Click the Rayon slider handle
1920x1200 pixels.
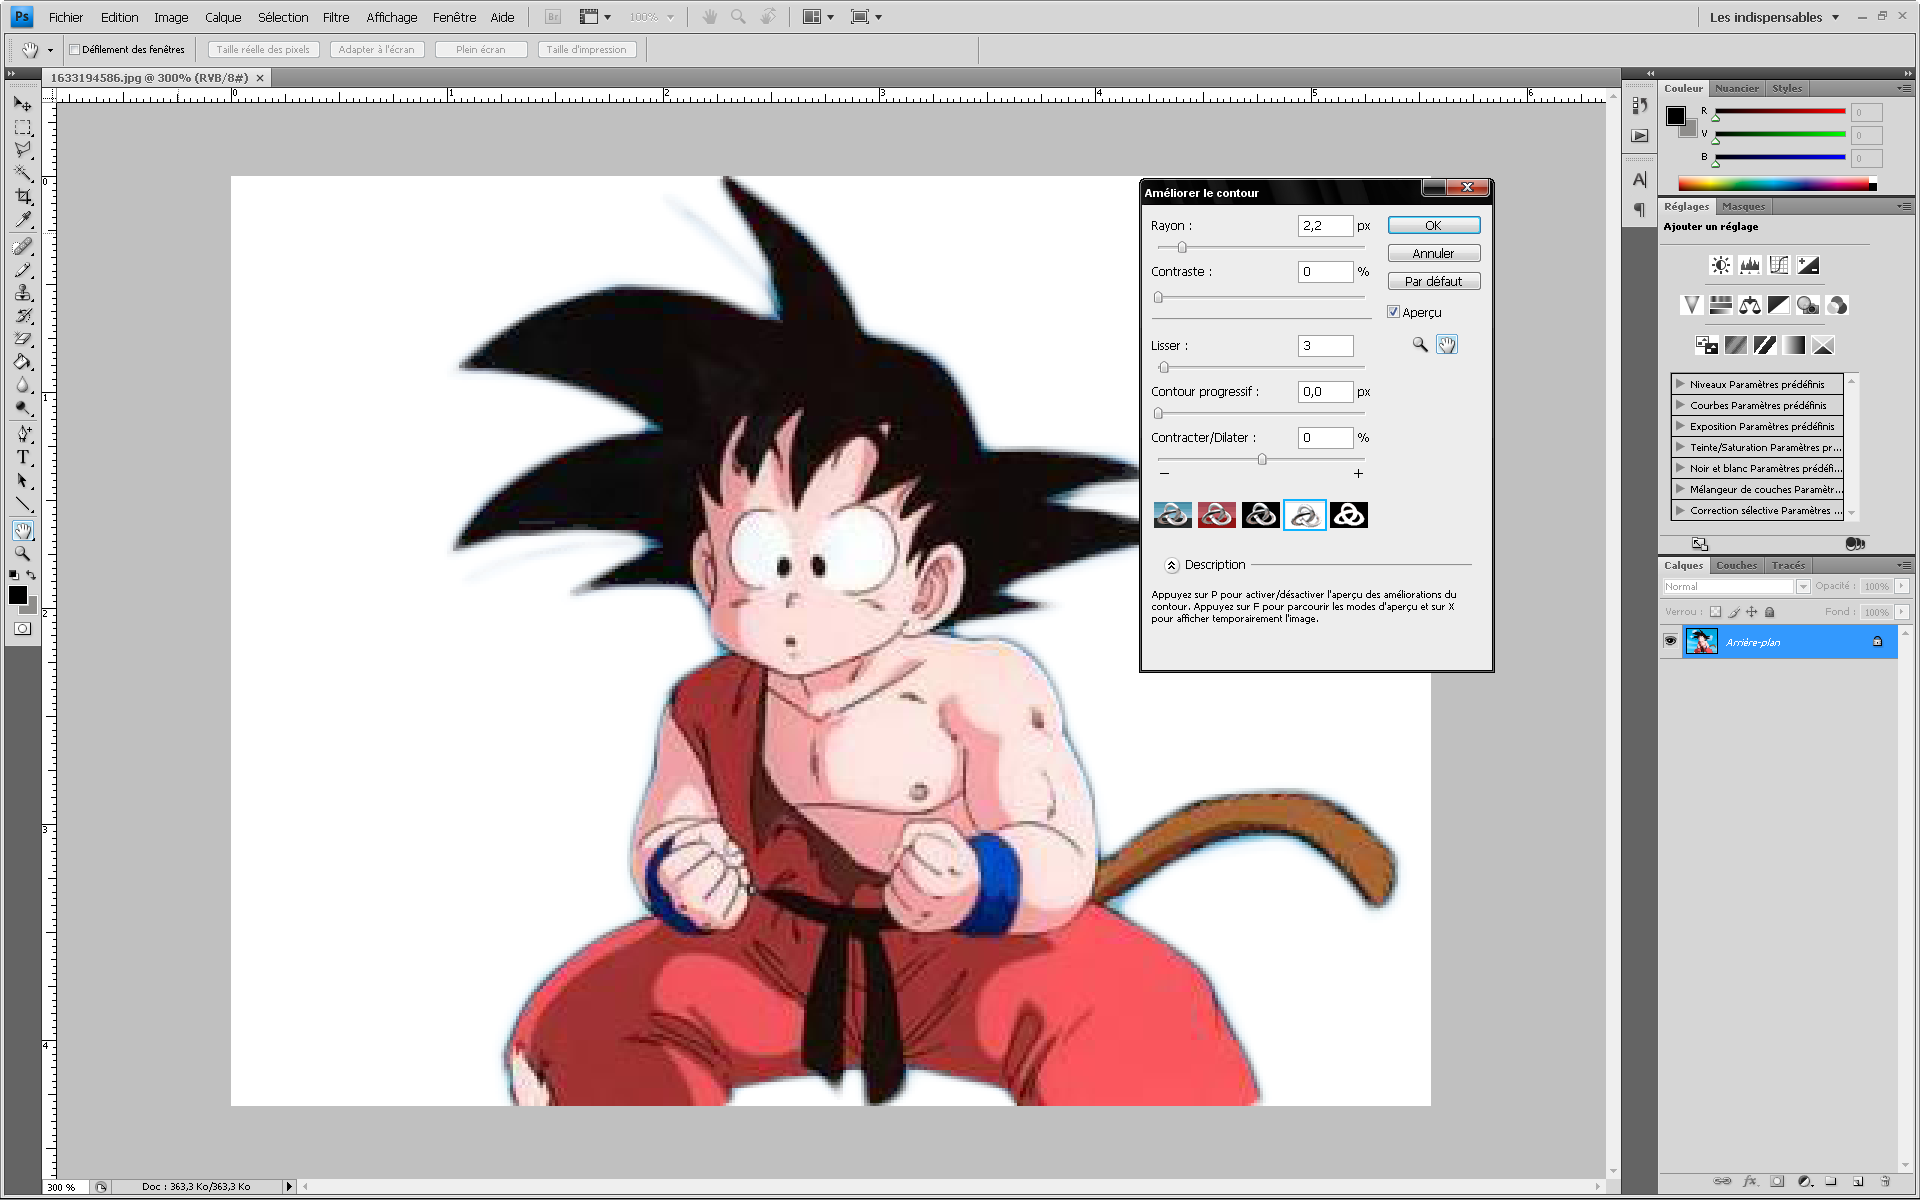click(x=1182, y=247)
